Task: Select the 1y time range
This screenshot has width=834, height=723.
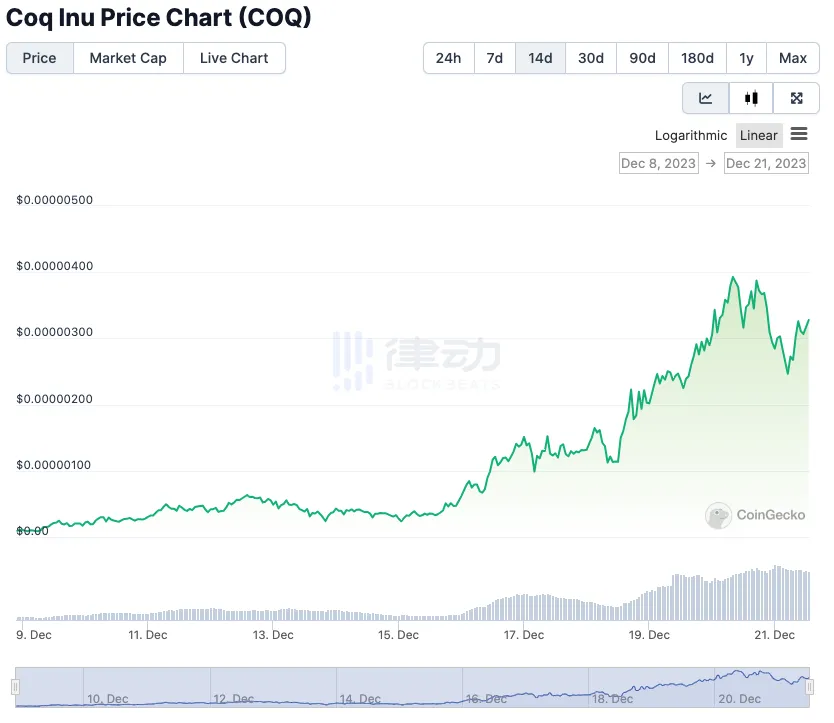Action: click(746, 58)
